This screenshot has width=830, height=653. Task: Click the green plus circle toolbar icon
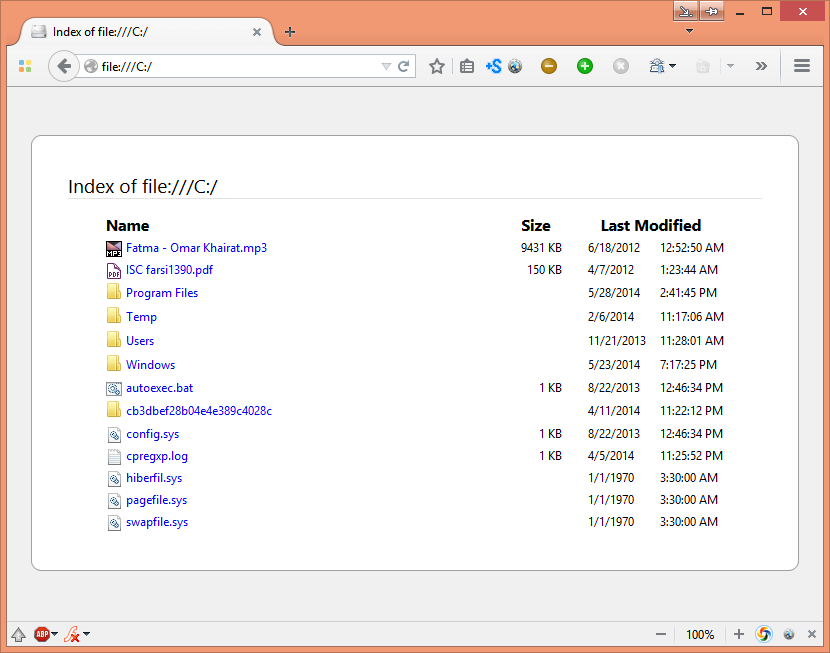[585, 66]
